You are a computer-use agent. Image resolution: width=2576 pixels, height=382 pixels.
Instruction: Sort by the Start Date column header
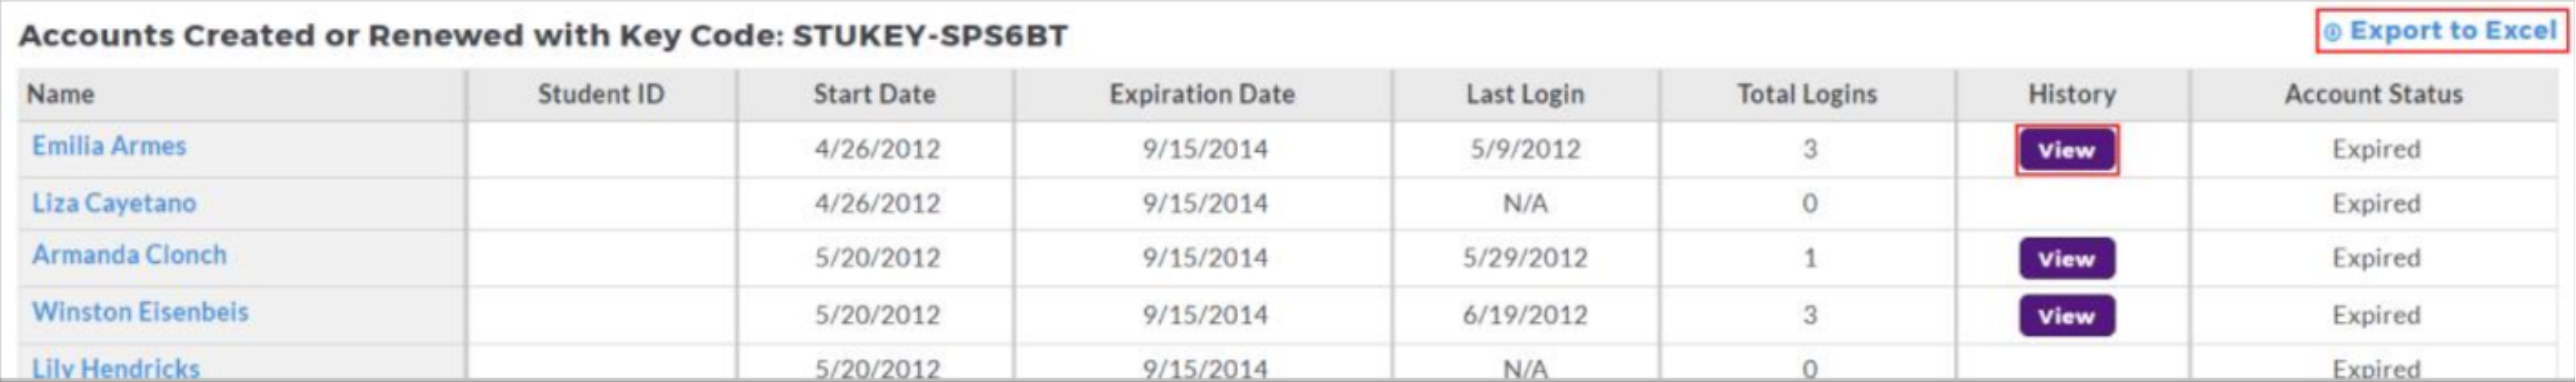tap(875, 95)
